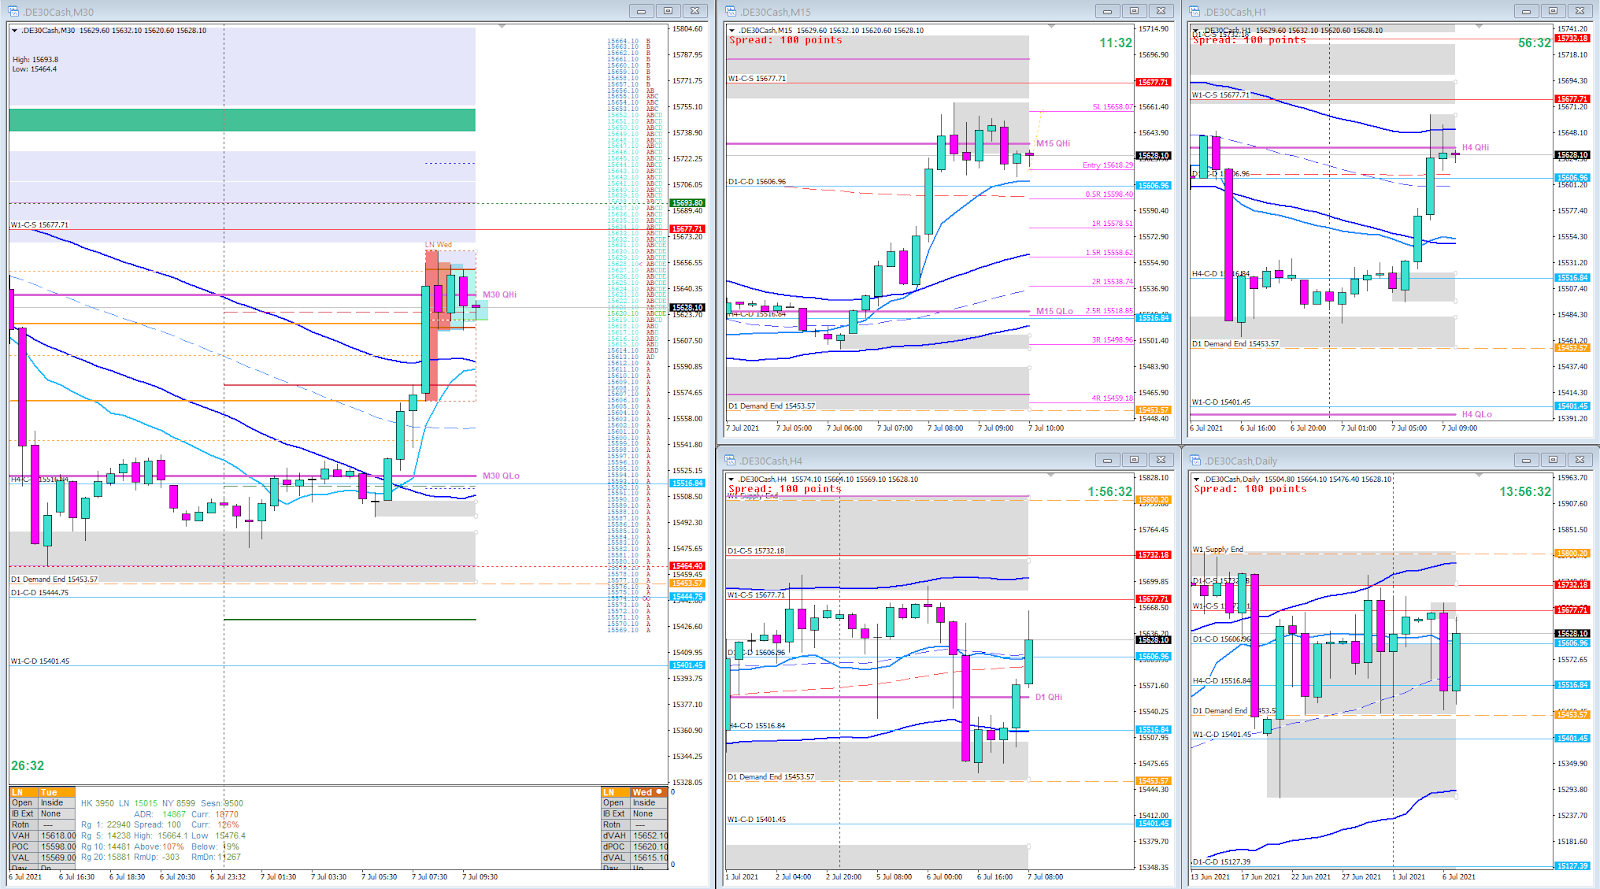Viewport: 1600px width, 889px height.
Task: Click the ADR: 14867 statistic
Action: 160,814
